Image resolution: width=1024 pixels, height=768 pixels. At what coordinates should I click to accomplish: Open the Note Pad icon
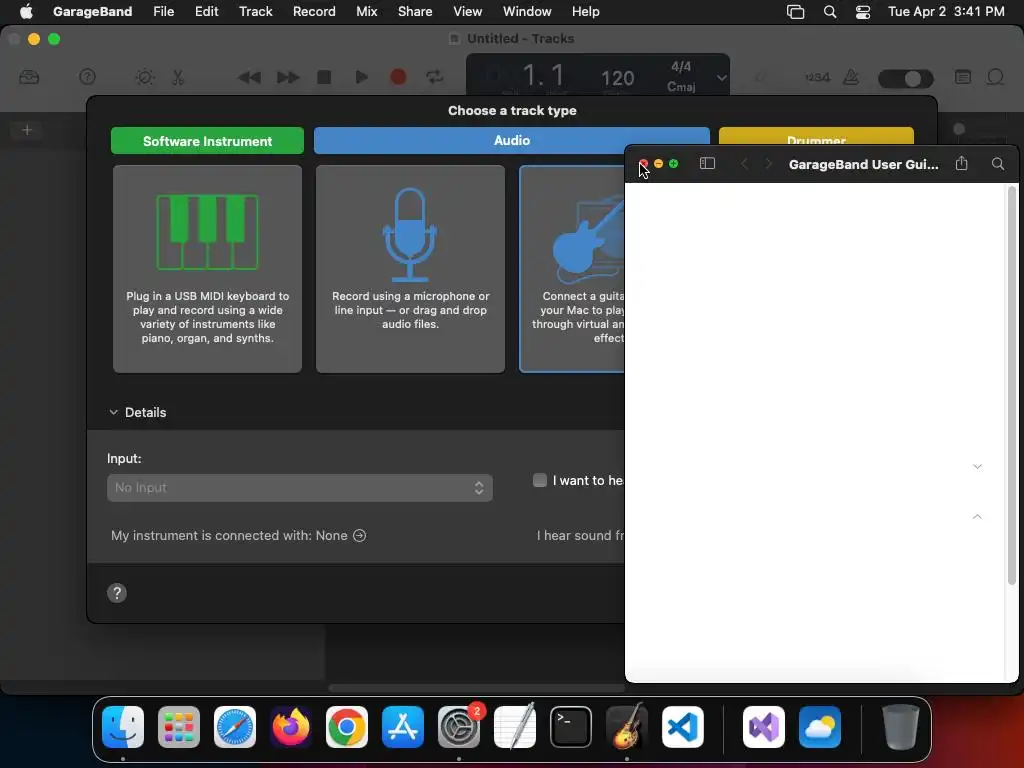(963, 78)
